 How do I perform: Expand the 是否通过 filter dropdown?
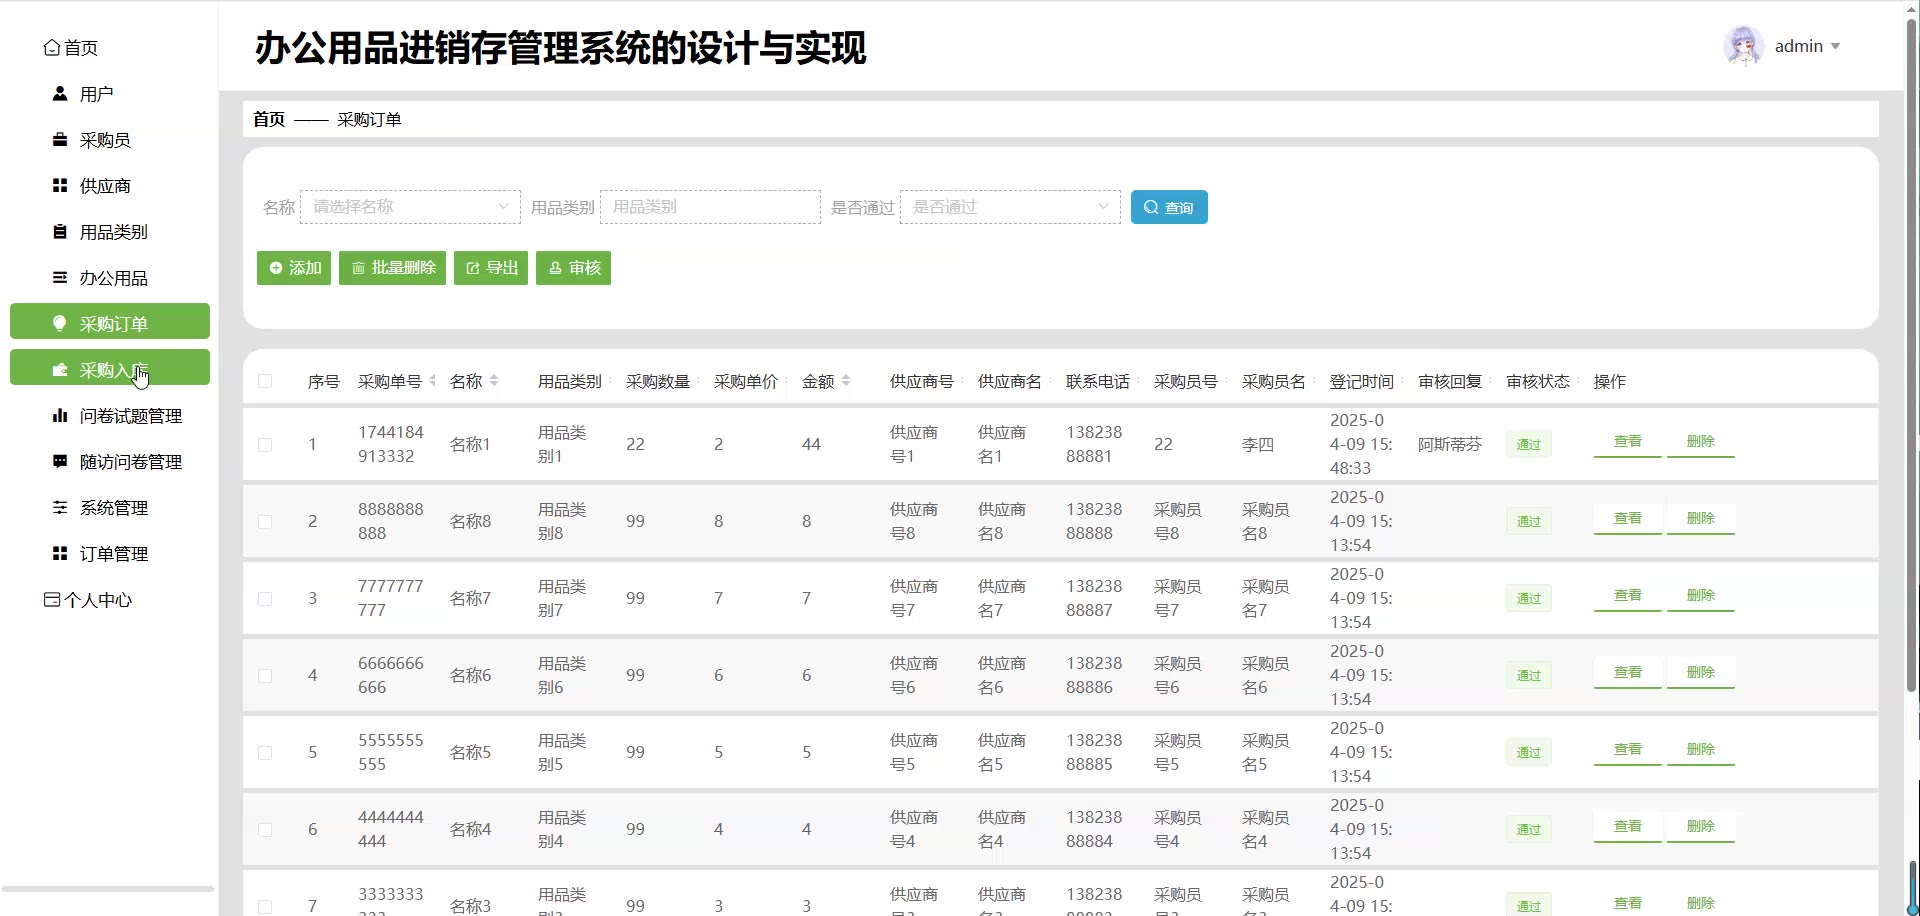[1010, 207]
